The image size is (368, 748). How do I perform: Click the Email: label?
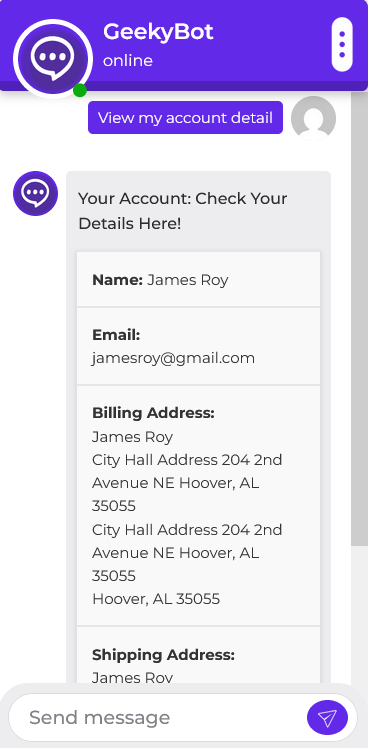[116, 335]
